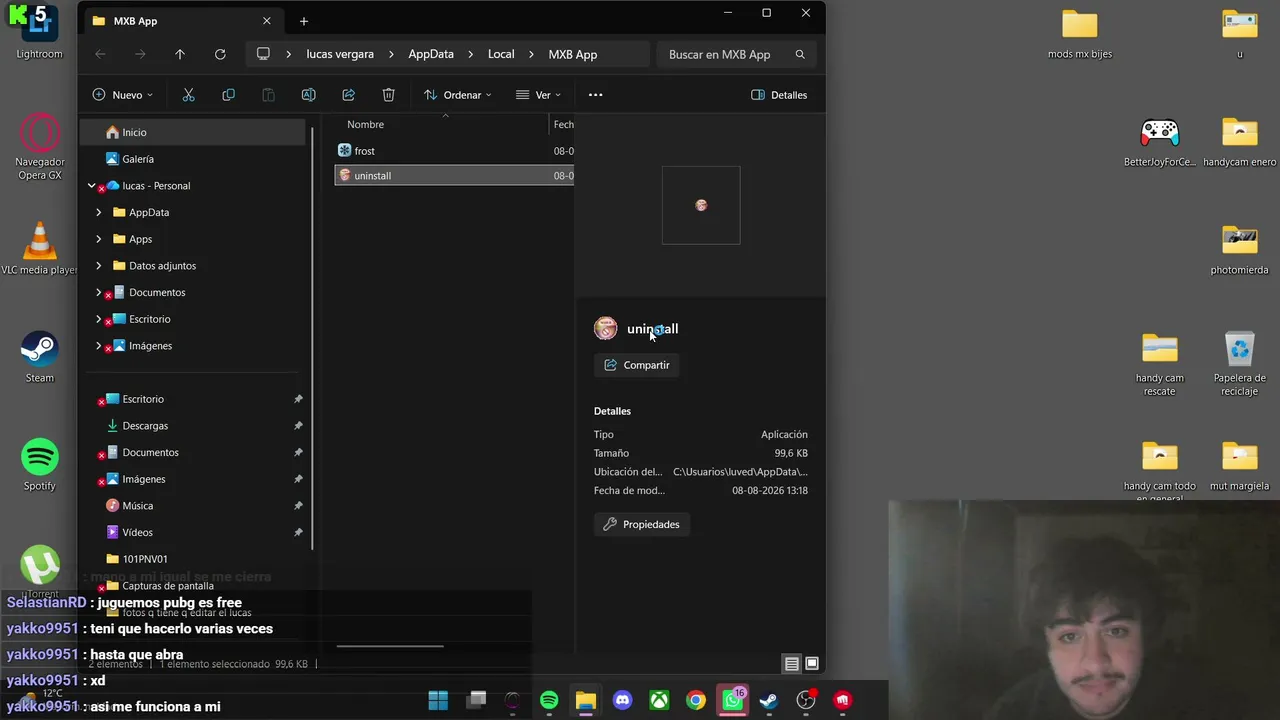Open the Ver view dropdown
This screenshot has width=1280, height=720.
539,95
